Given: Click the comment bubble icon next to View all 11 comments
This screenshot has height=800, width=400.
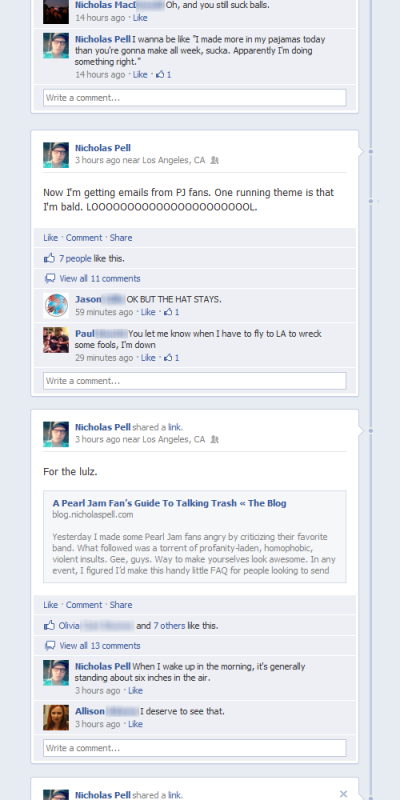Looking at the screenshot, I should click(49, 279).
